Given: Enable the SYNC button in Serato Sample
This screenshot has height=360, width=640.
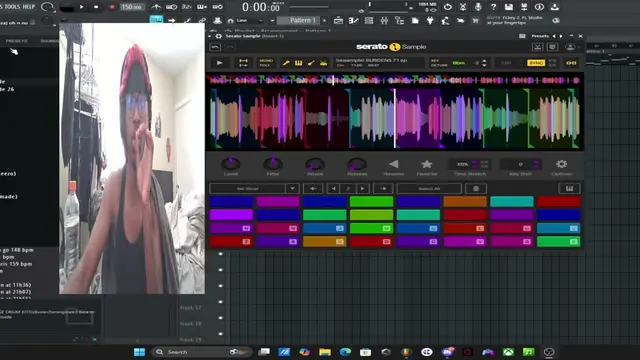Looking at the screenshot, I should pos(536,63).
